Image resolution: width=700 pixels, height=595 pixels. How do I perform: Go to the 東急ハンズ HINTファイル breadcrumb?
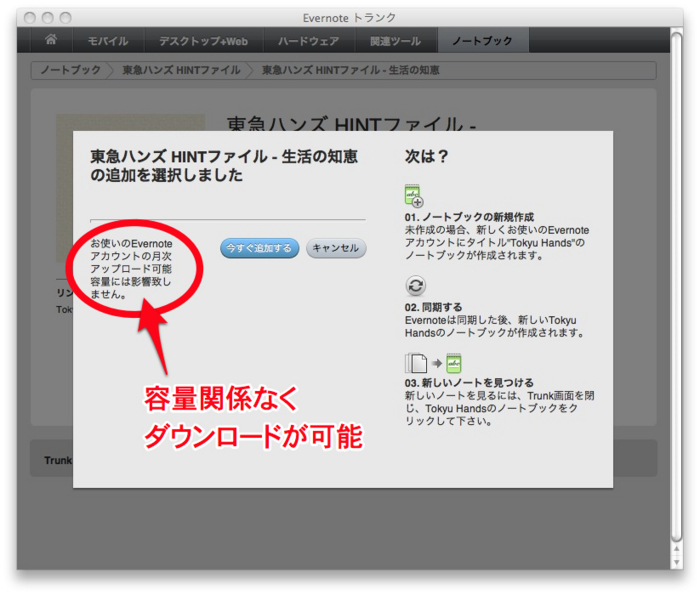click(x=181, y=70)
